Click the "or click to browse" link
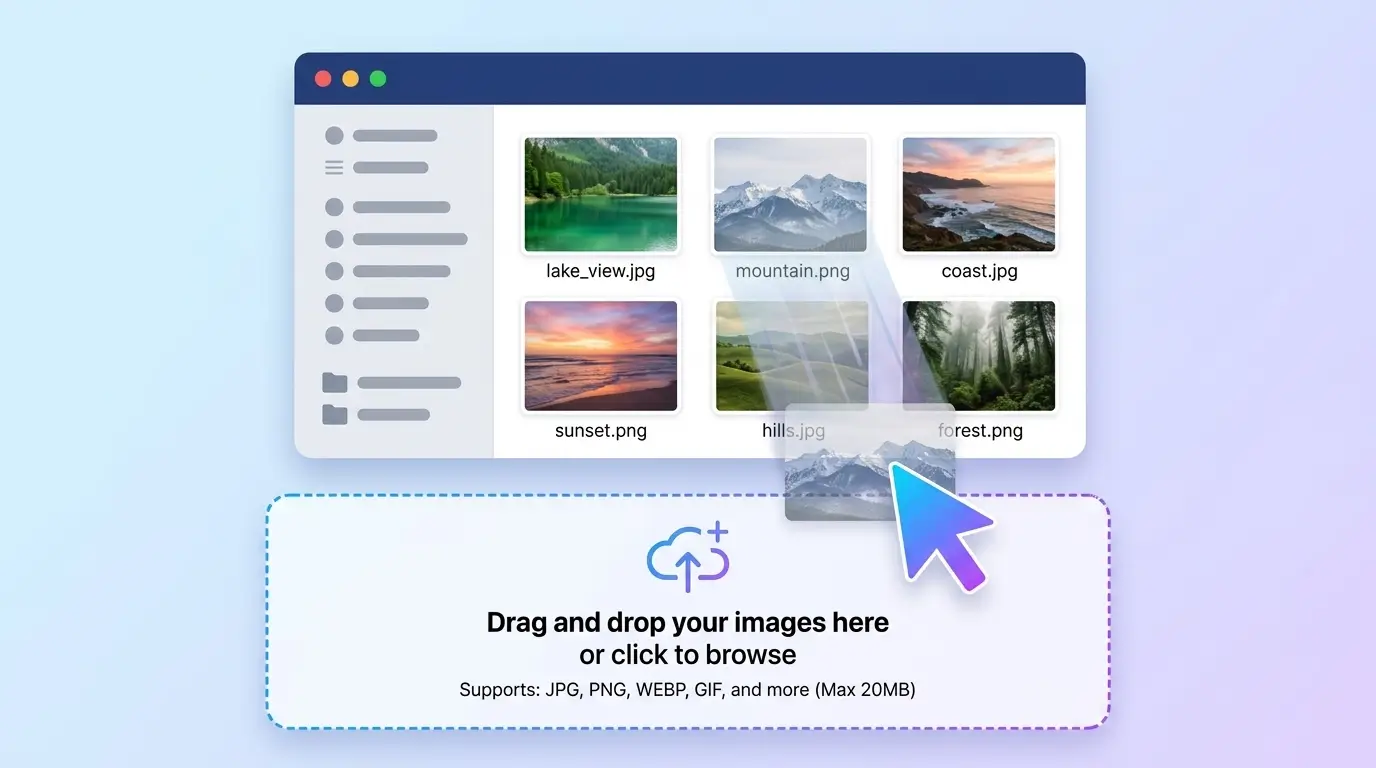 (x=688, y=655)
